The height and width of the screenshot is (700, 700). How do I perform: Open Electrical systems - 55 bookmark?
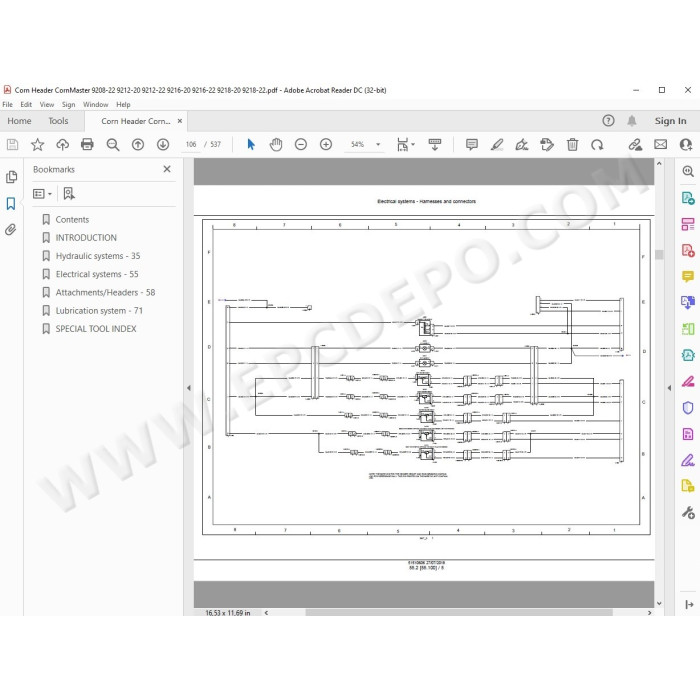pyautogui.click(x=97, y=274)
